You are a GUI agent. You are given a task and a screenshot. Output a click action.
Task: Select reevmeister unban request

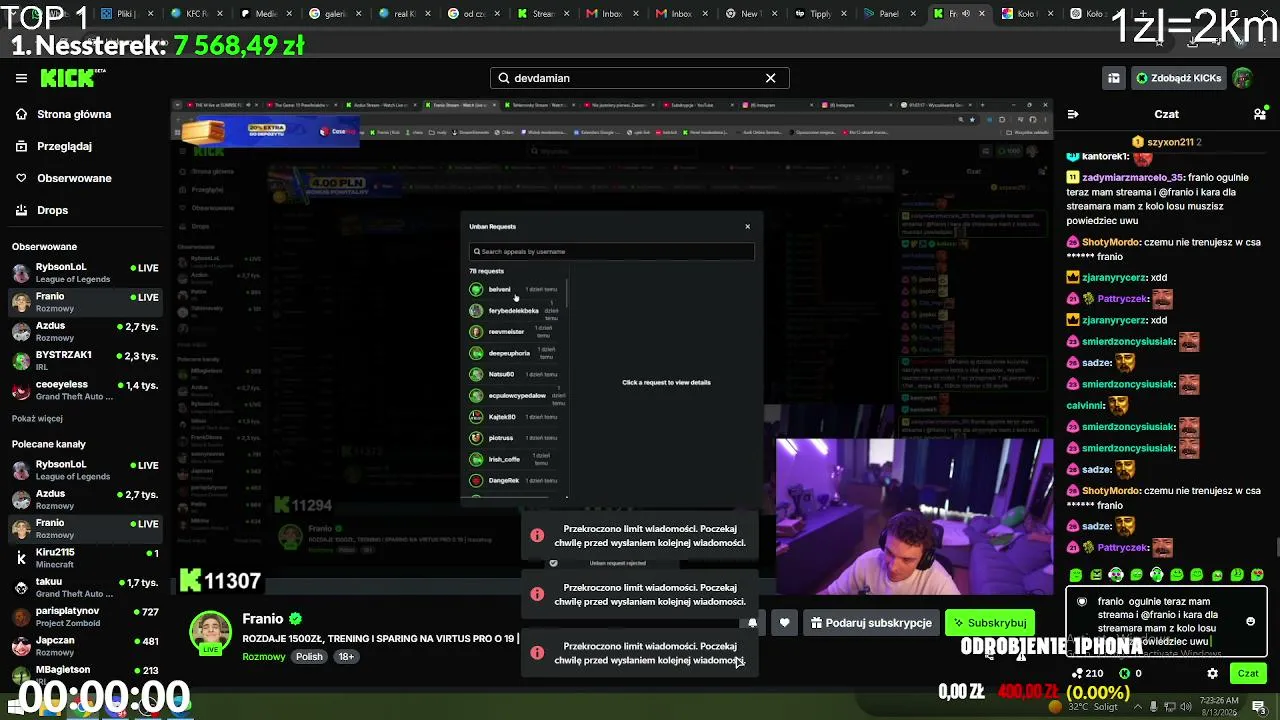[x=516, y=332]
